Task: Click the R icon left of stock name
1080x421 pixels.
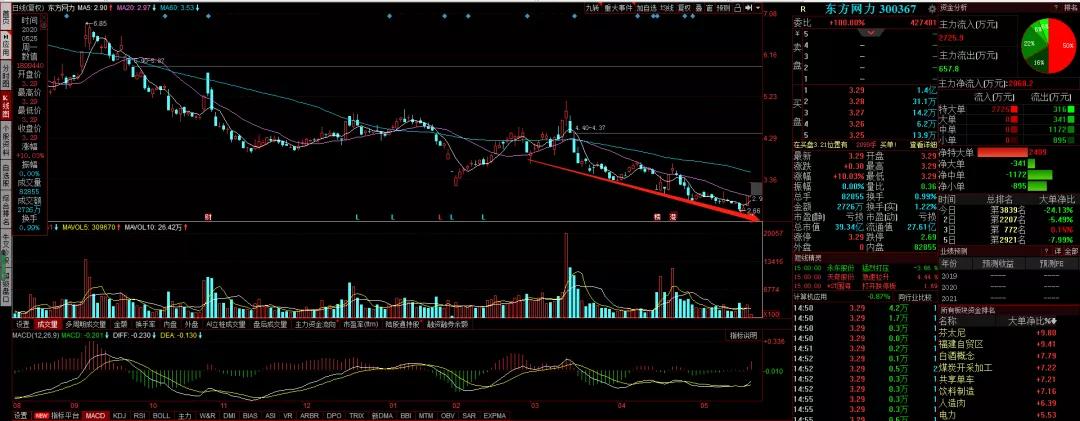Action: pyautogui.click(x=803, y=8)
